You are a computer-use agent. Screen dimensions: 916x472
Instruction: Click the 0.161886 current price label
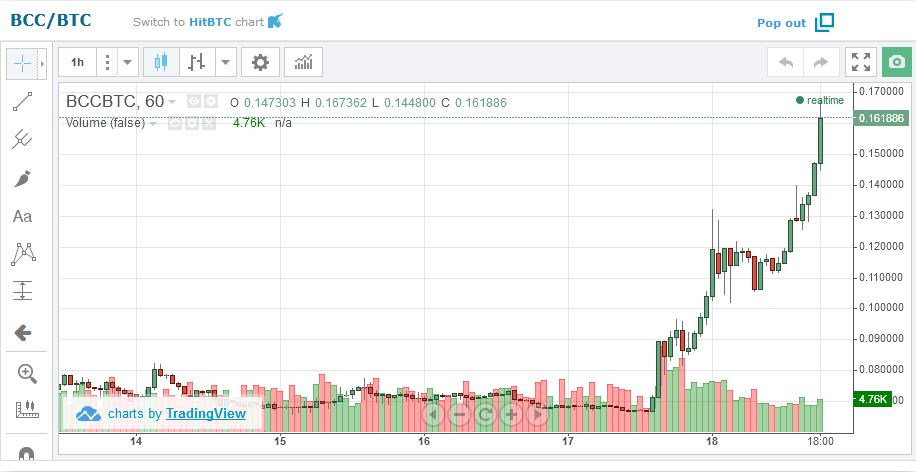click(880, 118)
